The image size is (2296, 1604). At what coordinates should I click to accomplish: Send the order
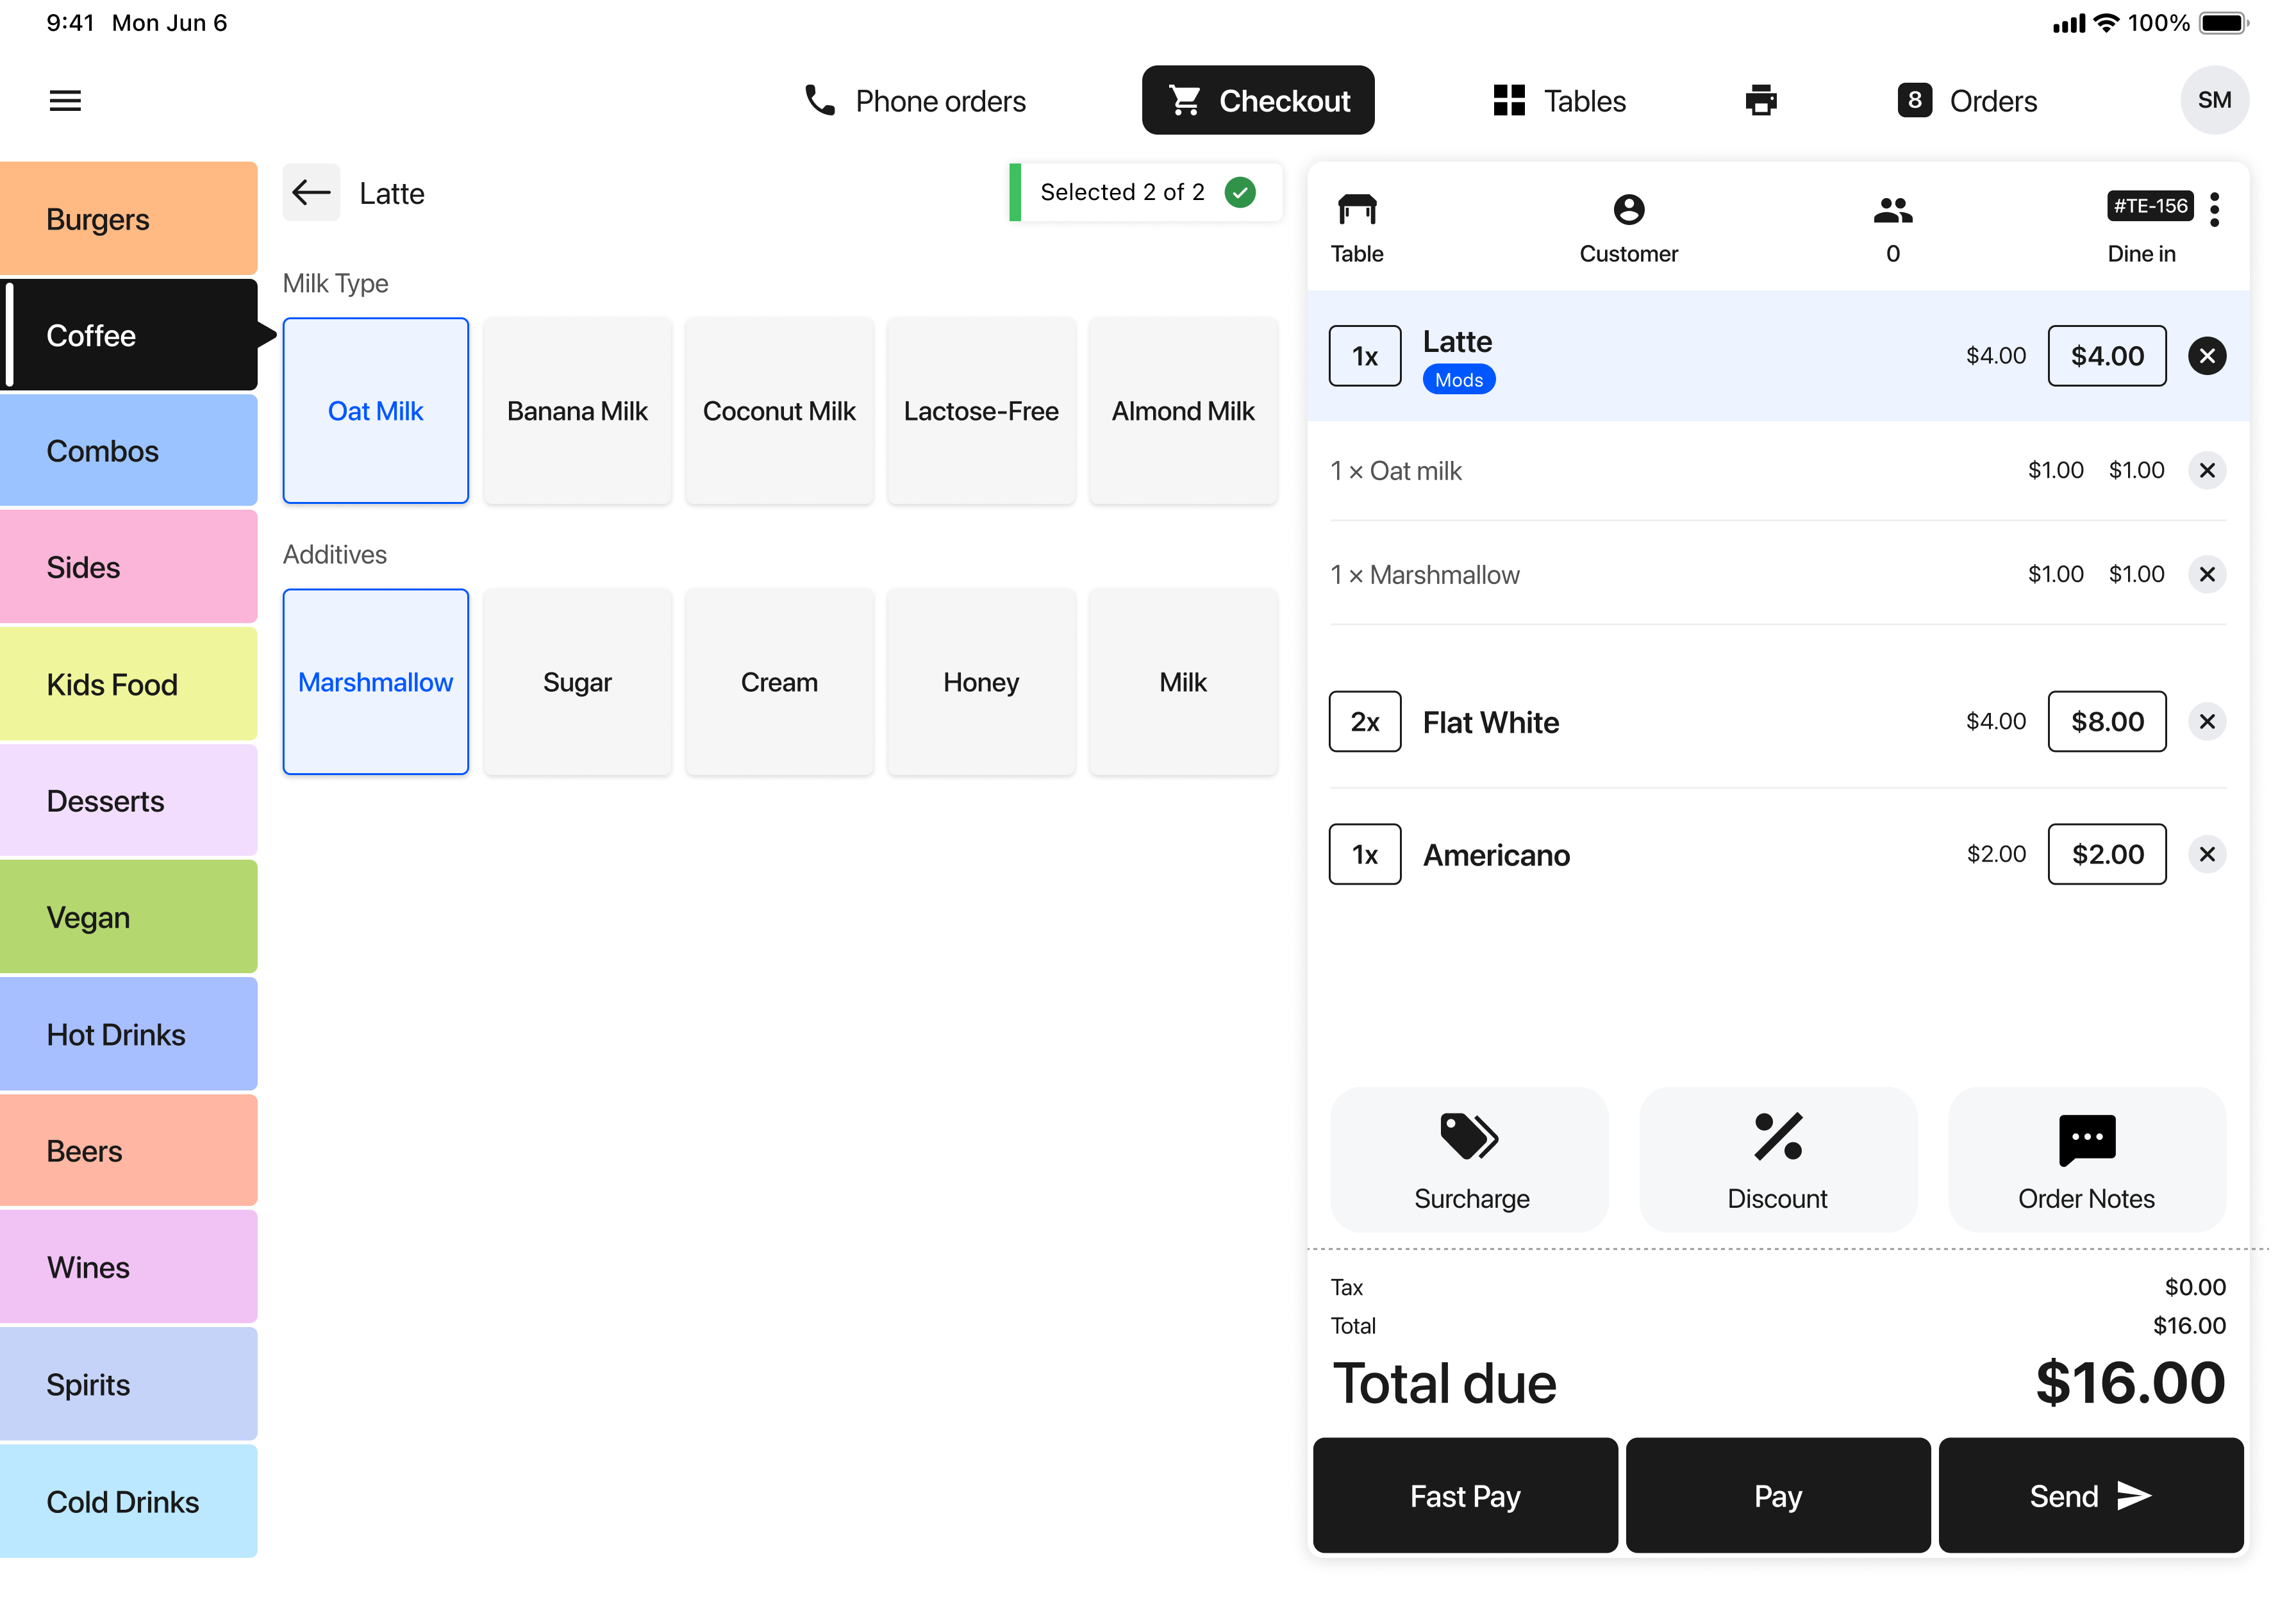pyautogui.click(x=2090, y=1496)
